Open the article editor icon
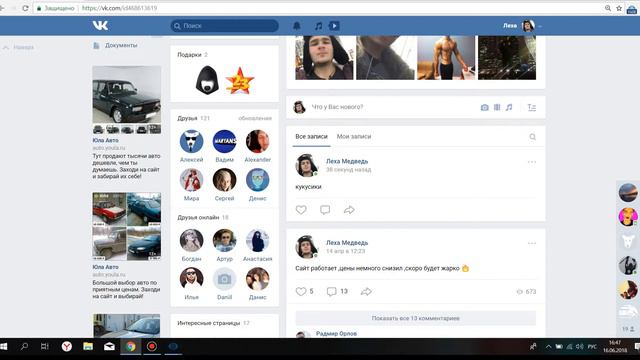The height and width of the screenshot is (360, 640). click(x=532, y=107)
